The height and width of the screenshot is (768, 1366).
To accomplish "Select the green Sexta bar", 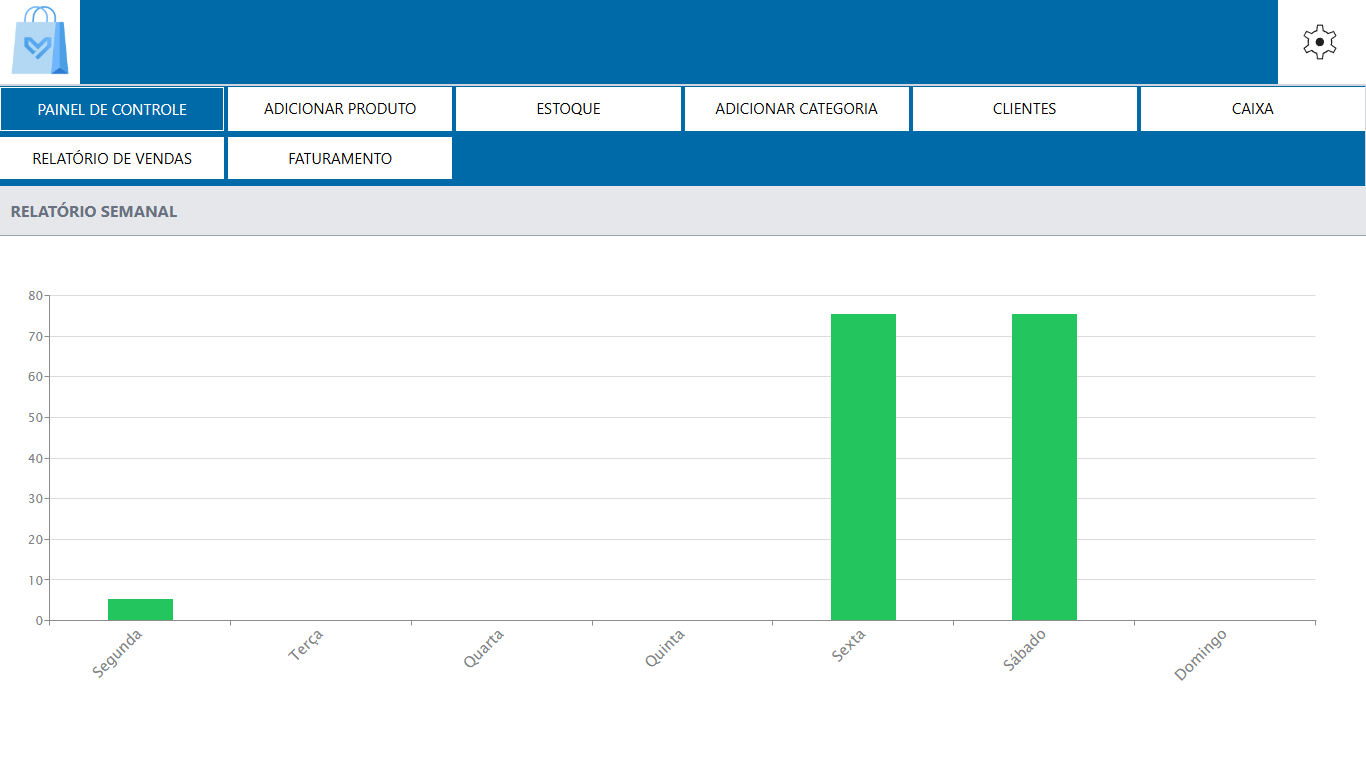I will (863, 467).
